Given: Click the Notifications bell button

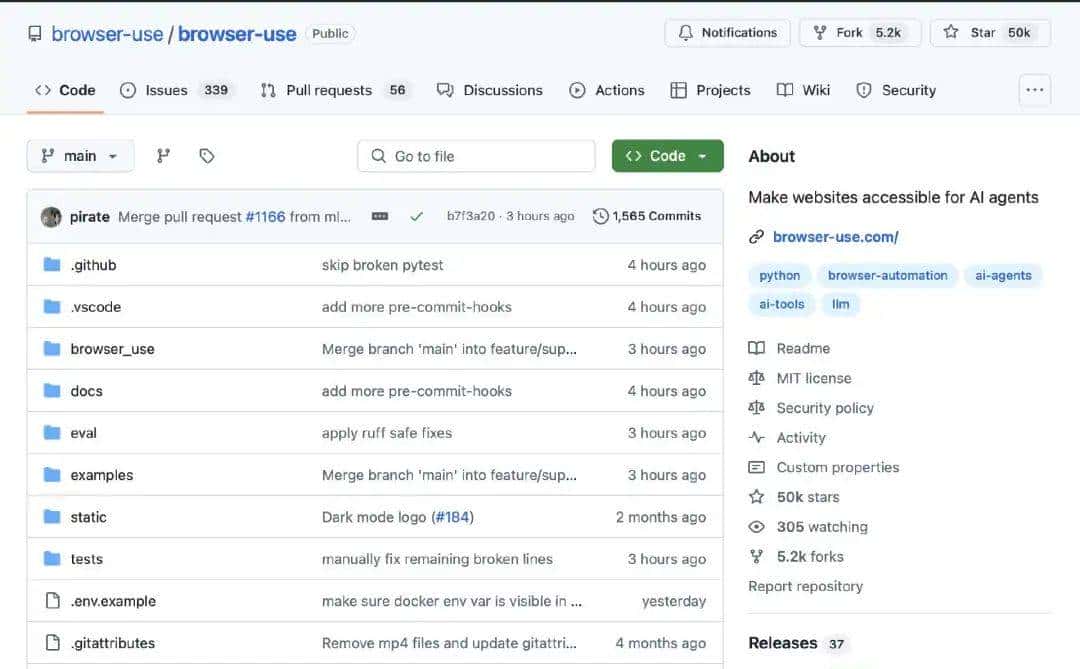Looking at the screenshot, I should [727, 33].
